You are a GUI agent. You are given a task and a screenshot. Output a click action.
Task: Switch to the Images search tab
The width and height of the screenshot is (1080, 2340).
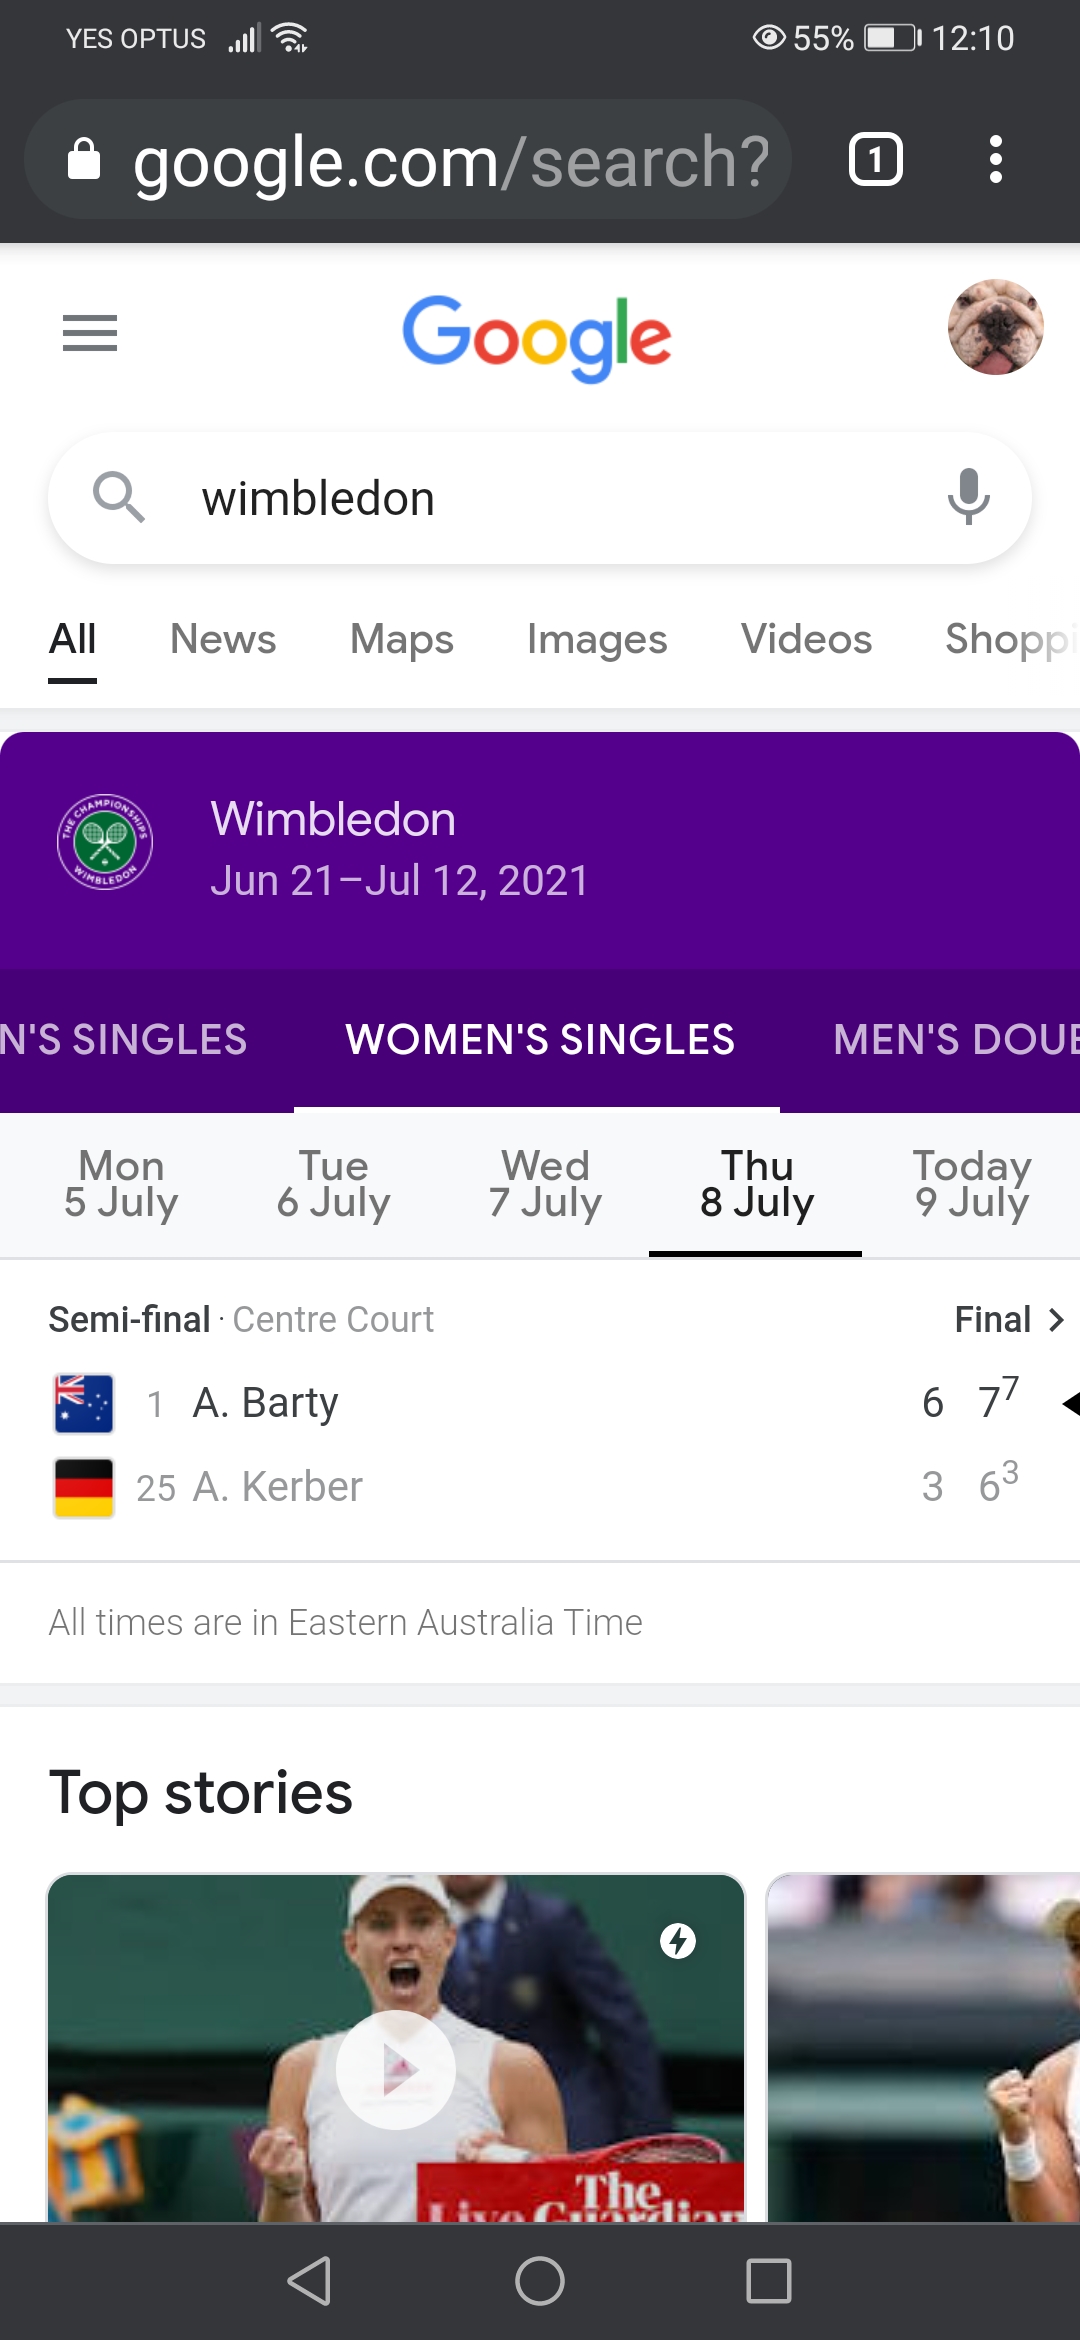tap(597, 640)
